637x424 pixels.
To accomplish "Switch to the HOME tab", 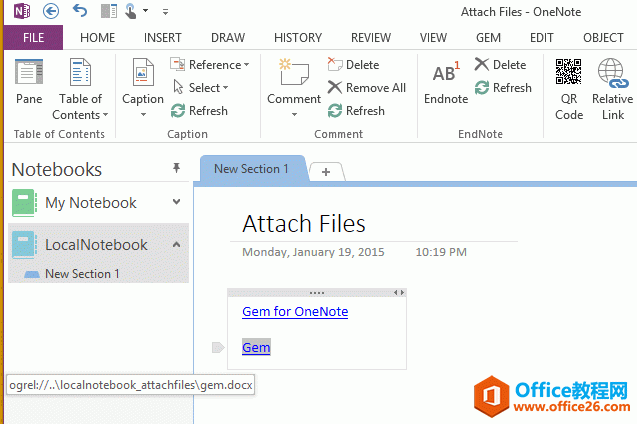I will point(98,38).
